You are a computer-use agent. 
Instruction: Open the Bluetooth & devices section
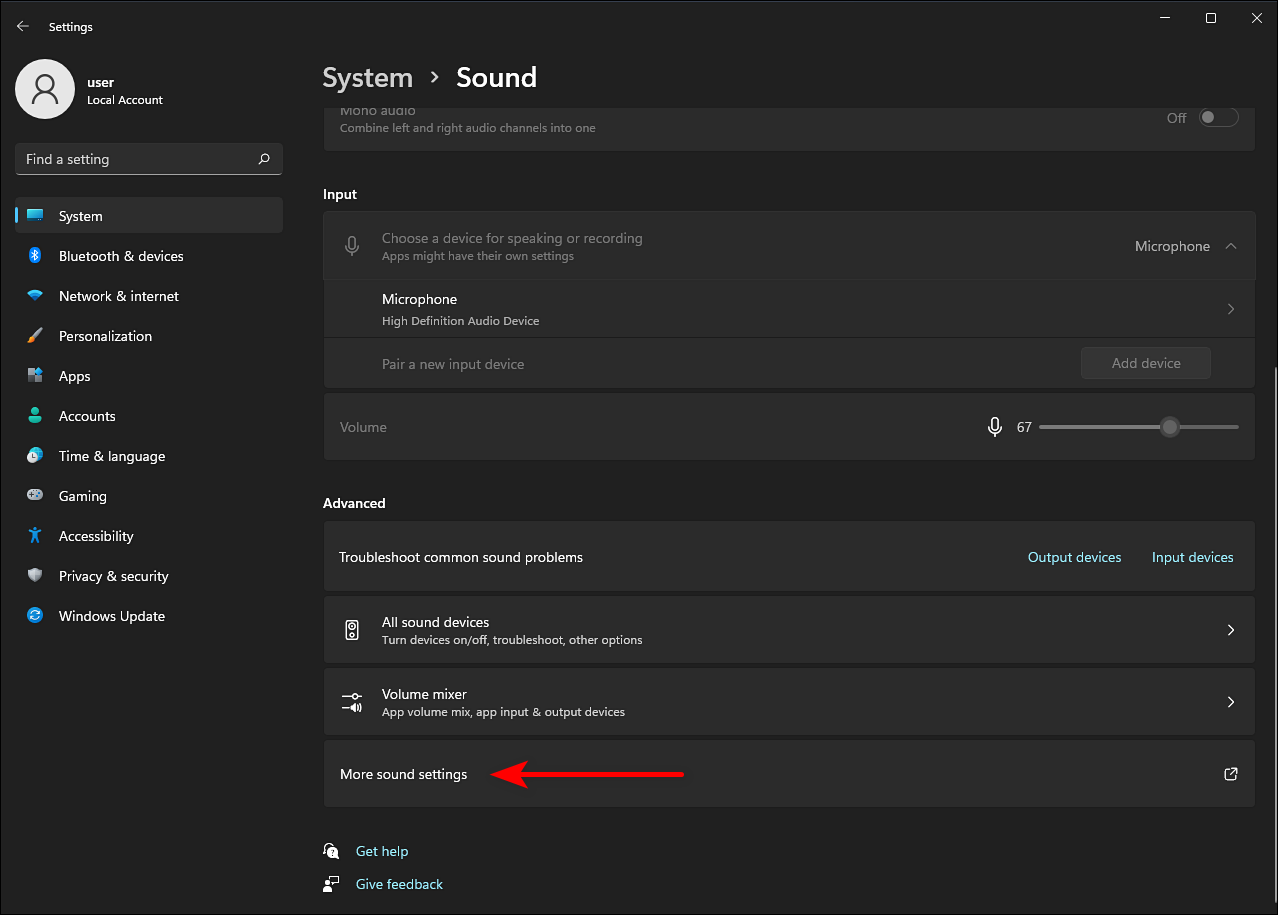point(121,256)
